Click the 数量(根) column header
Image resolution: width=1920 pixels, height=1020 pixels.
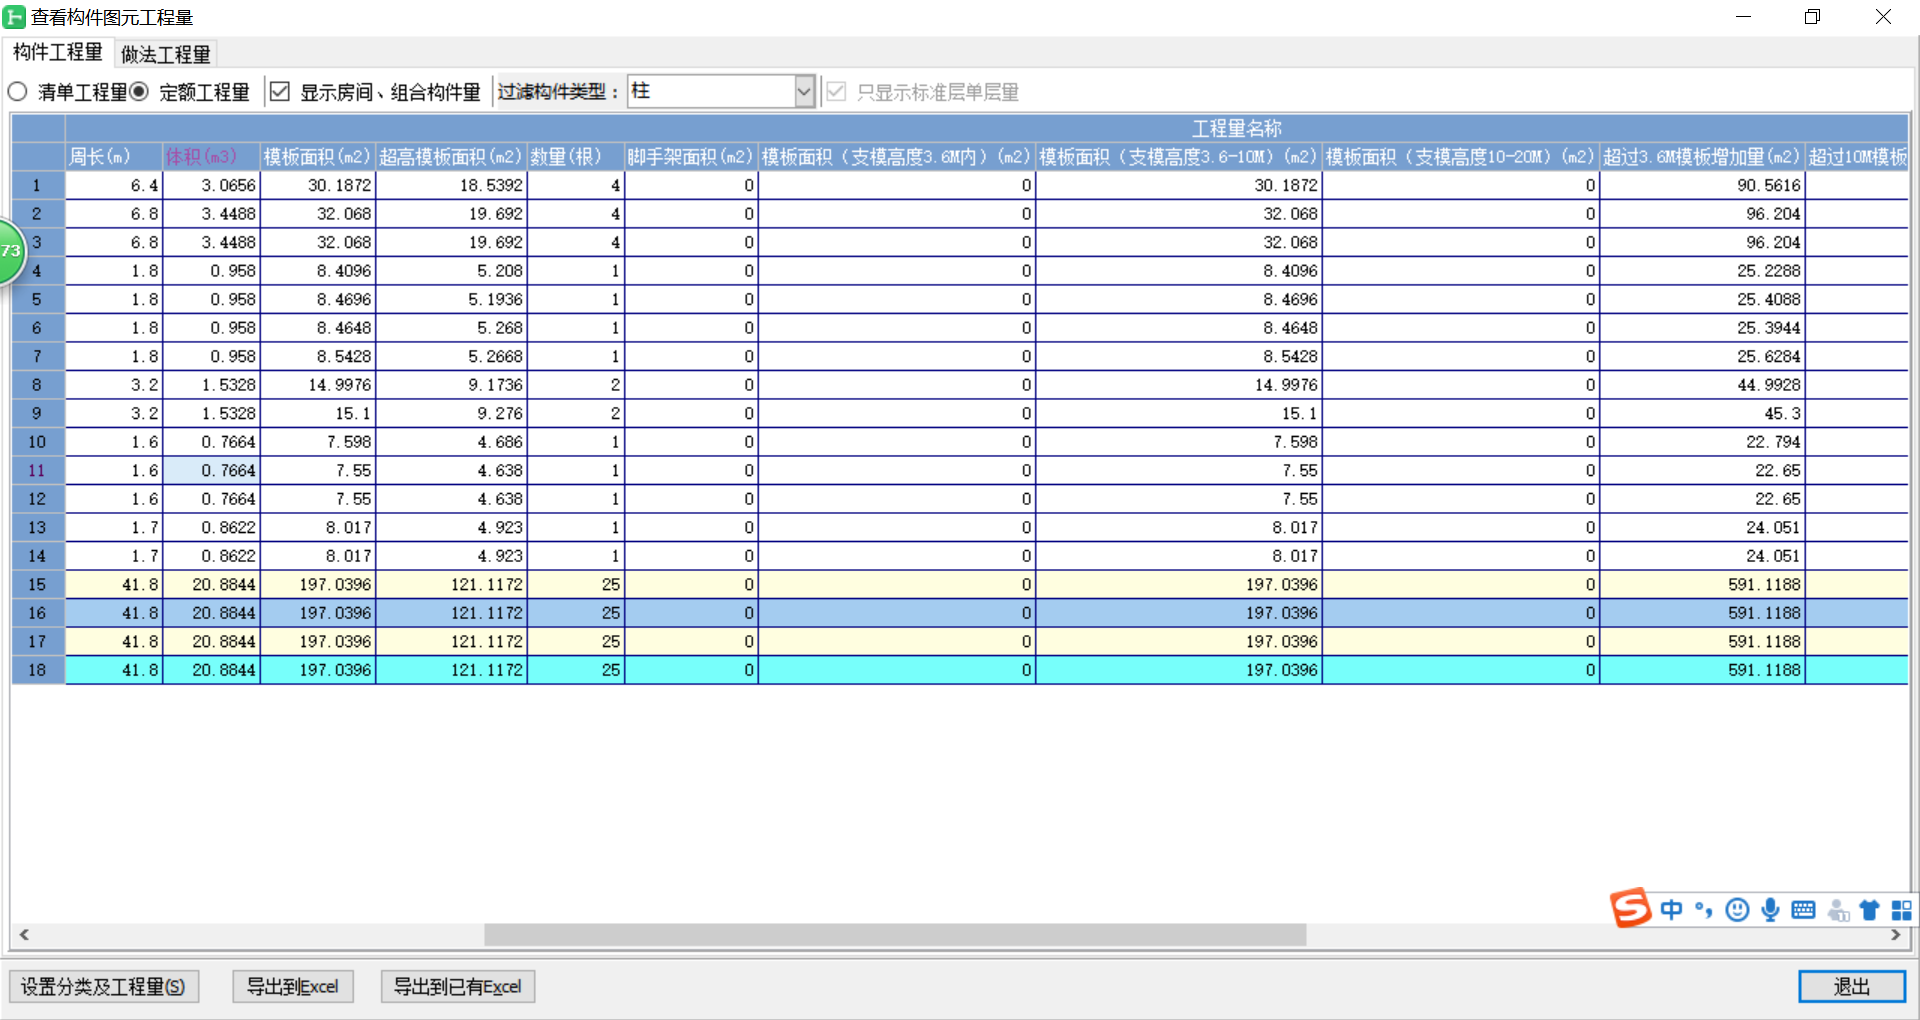tap(576, 157)
